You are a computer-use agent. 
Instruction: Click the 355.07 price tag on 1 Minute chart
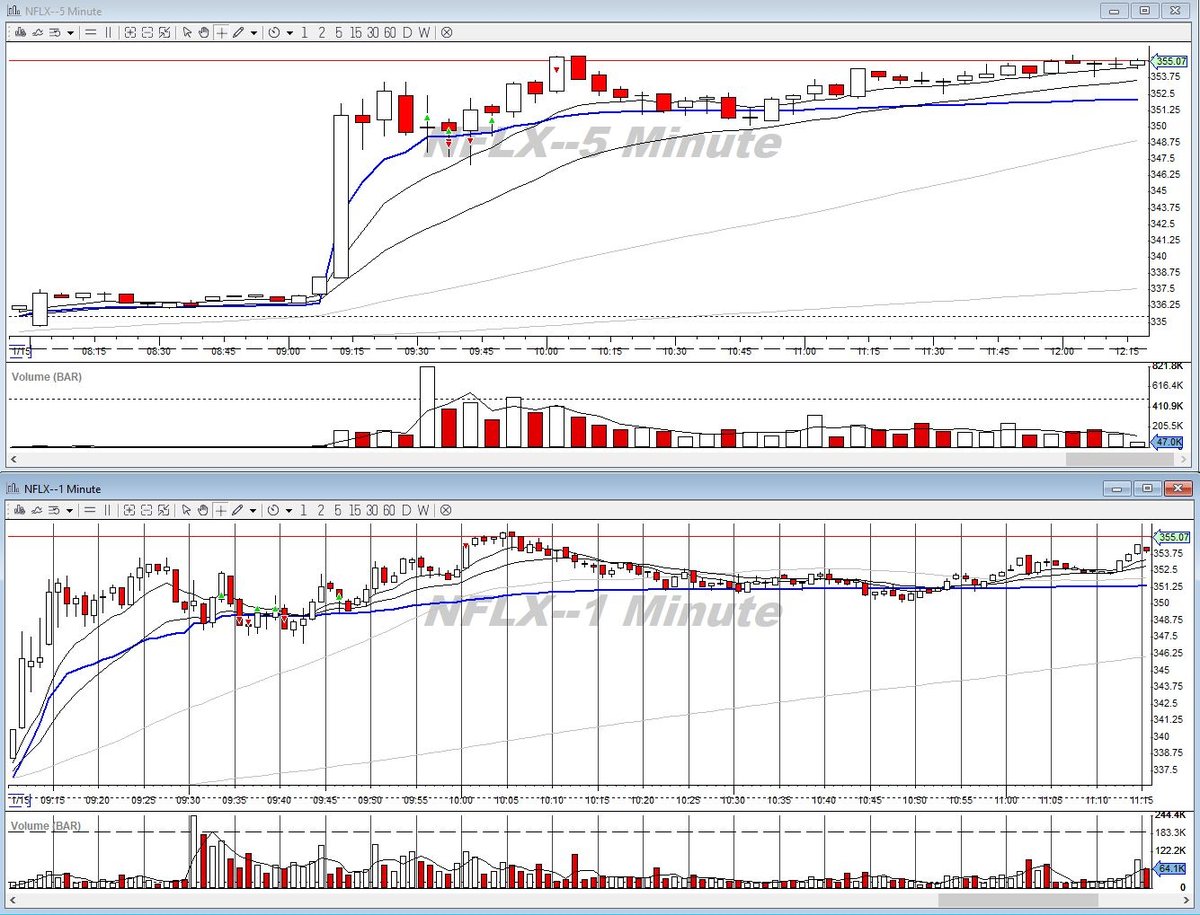click(1169, 537)
